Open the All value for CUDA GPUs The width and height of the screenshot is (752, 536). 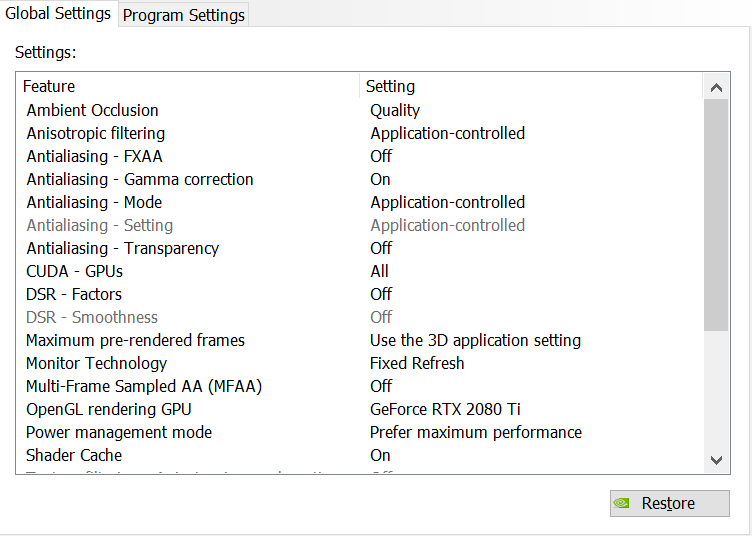pyautogui.click(x=379, y=271)
